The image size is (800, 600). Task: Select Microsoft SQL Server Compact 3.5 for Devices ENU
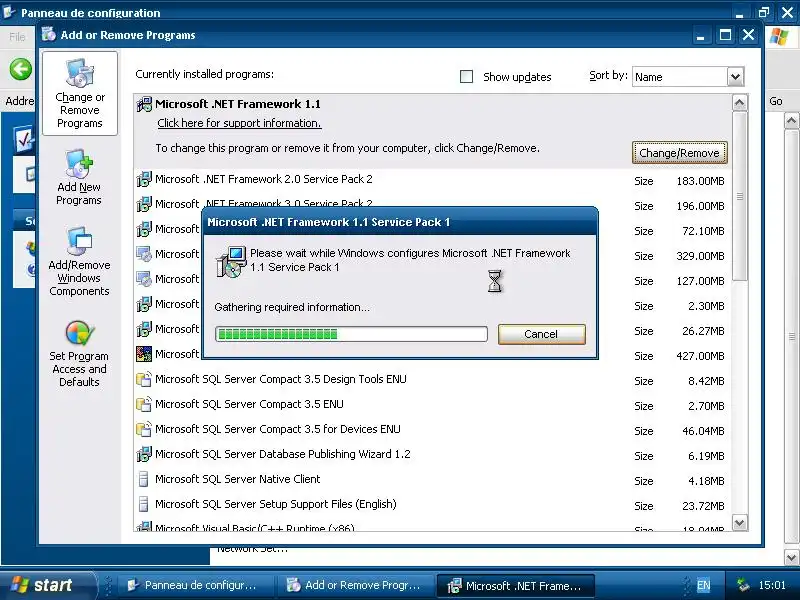(x=433, y=430)
